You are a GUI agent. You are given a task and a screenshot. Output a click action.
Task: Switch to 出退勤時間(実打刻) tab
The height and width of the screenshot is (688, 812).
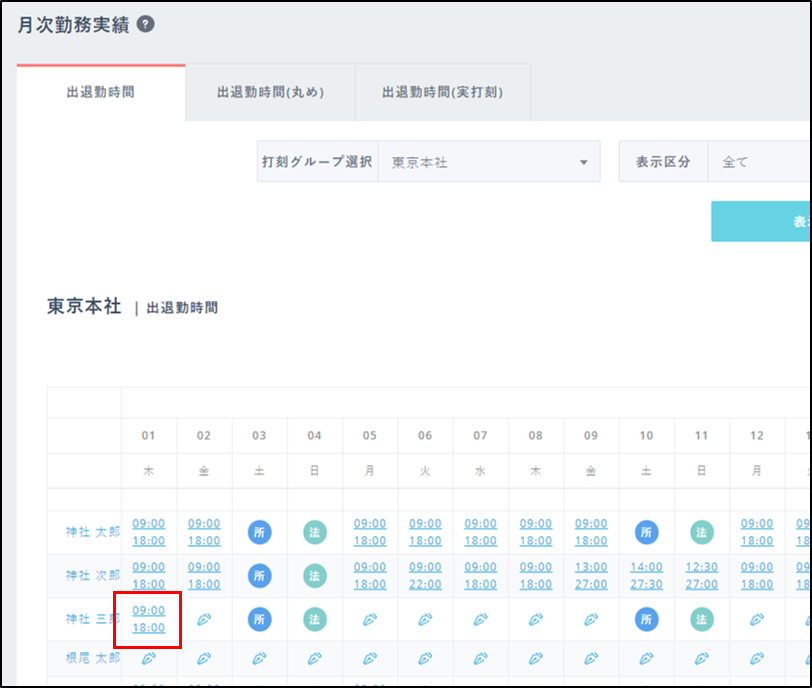[x=442, y=93]
